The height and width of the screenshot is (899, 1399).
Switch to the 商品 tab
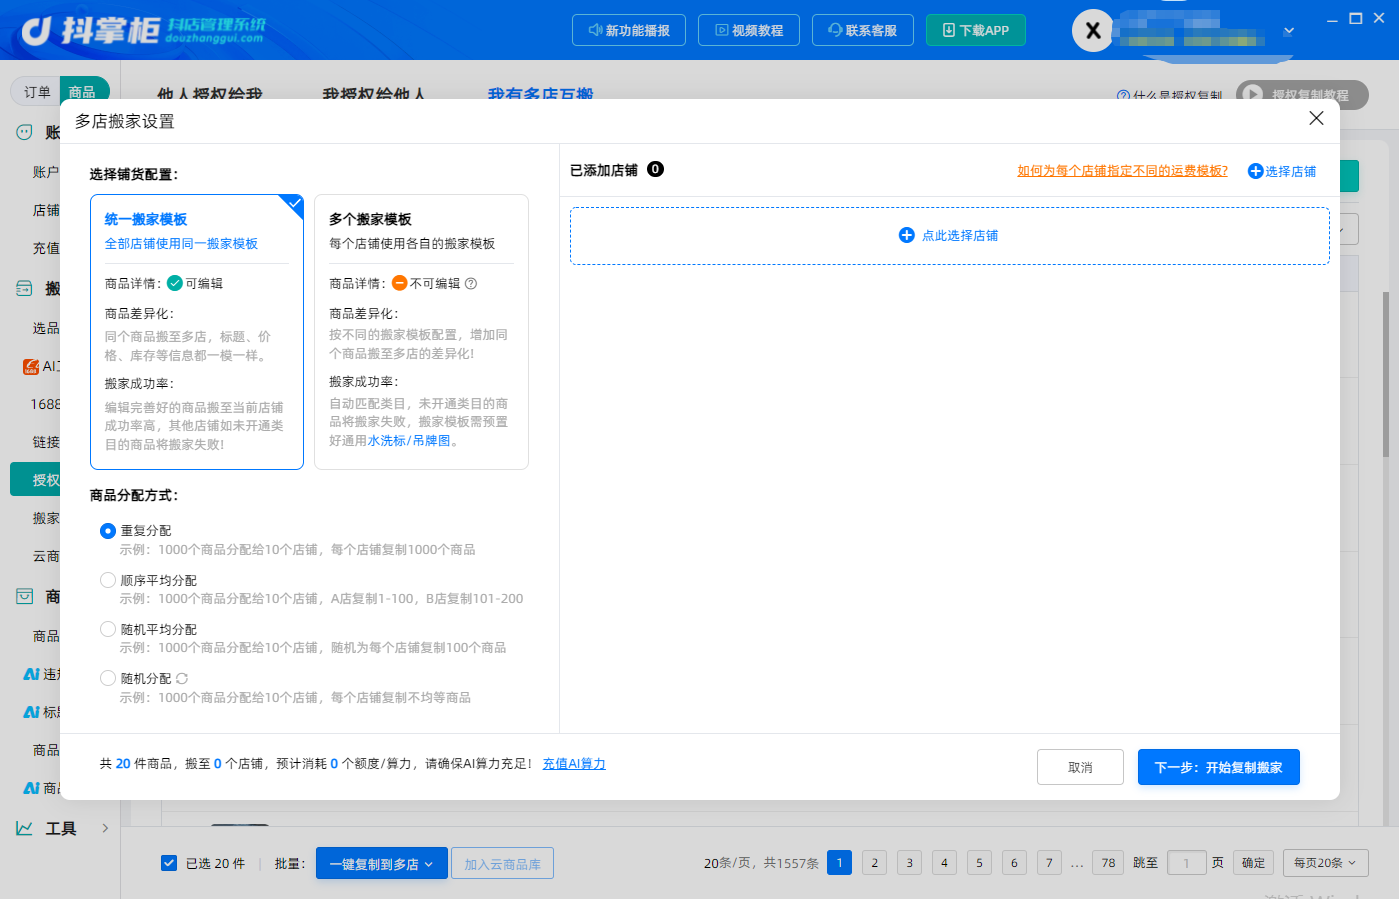click(x=83, y=92)
